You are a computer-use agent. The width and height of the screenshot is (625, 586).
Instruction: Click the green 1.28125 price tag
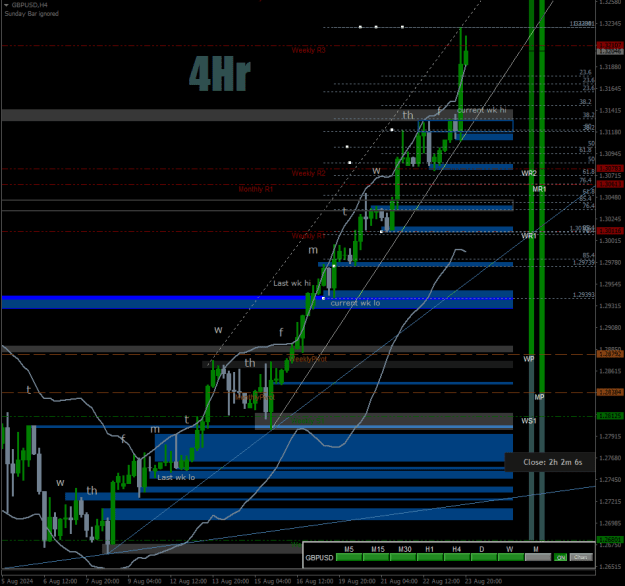[x=610, y=416]
